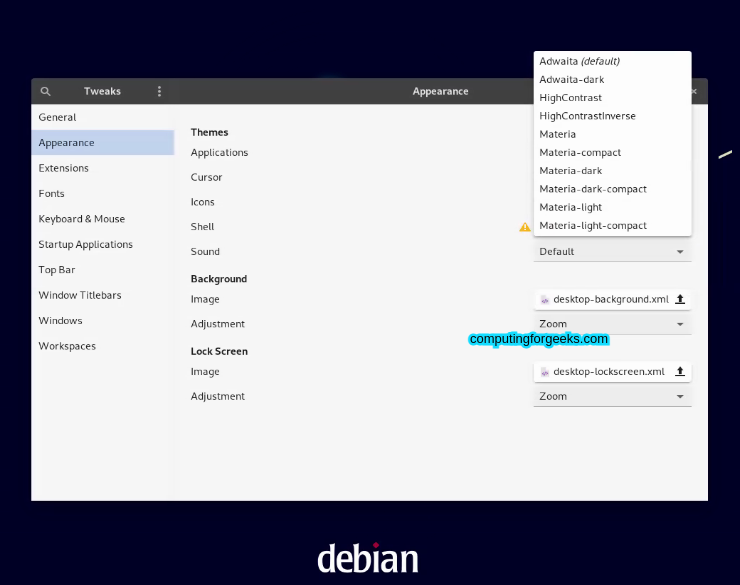Image resolution: width=740 pixels, height=585 pixels.
Task: Click the Shell theme warning triangle icon
Action: (x=525, y=227)
